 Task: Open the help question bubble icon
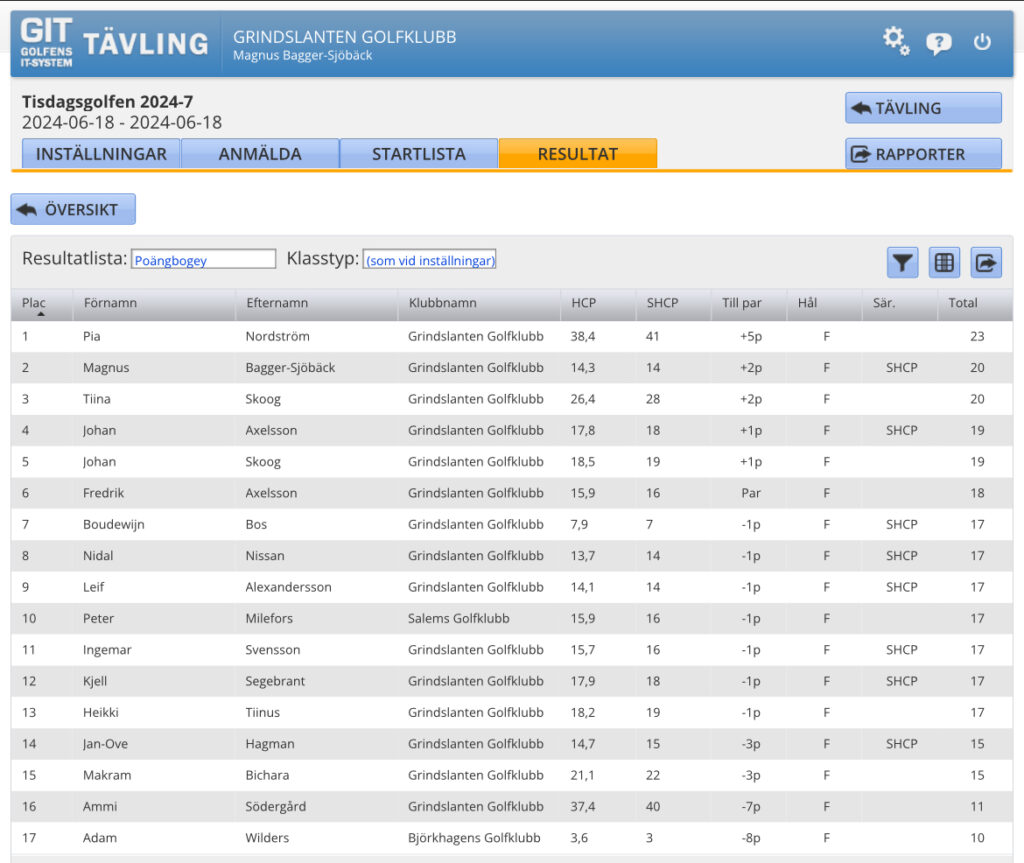(x=938, y=43)
